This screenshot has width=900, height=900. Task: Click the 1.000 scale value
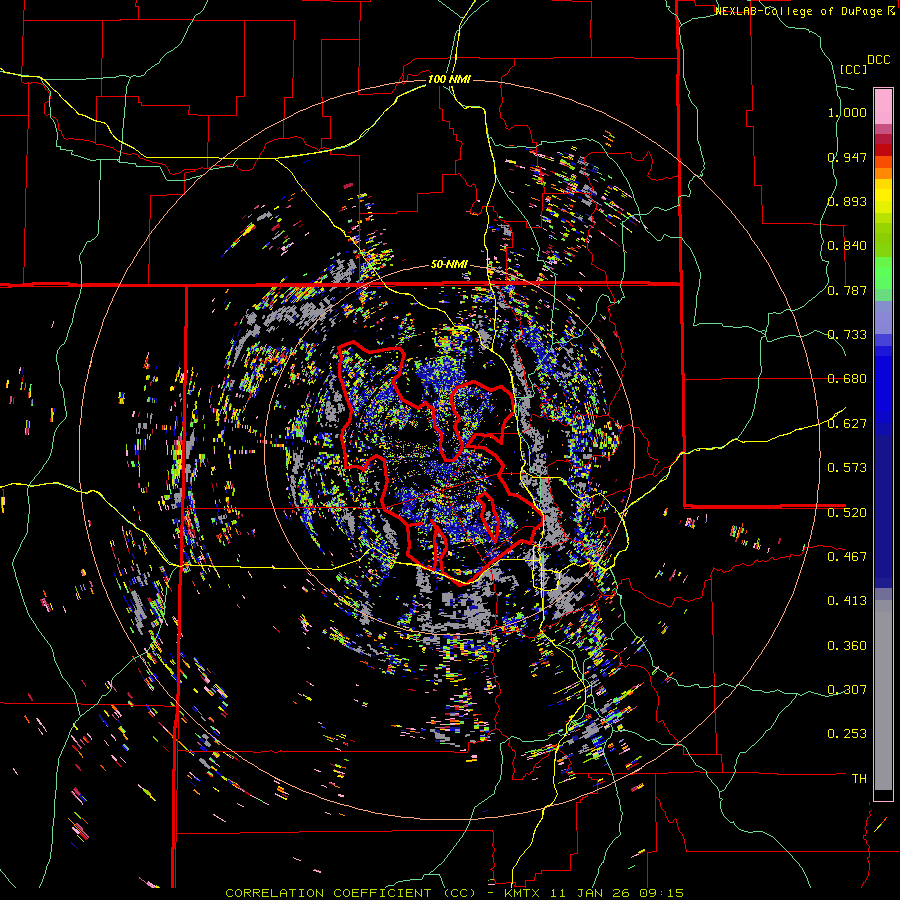[847, 112]
